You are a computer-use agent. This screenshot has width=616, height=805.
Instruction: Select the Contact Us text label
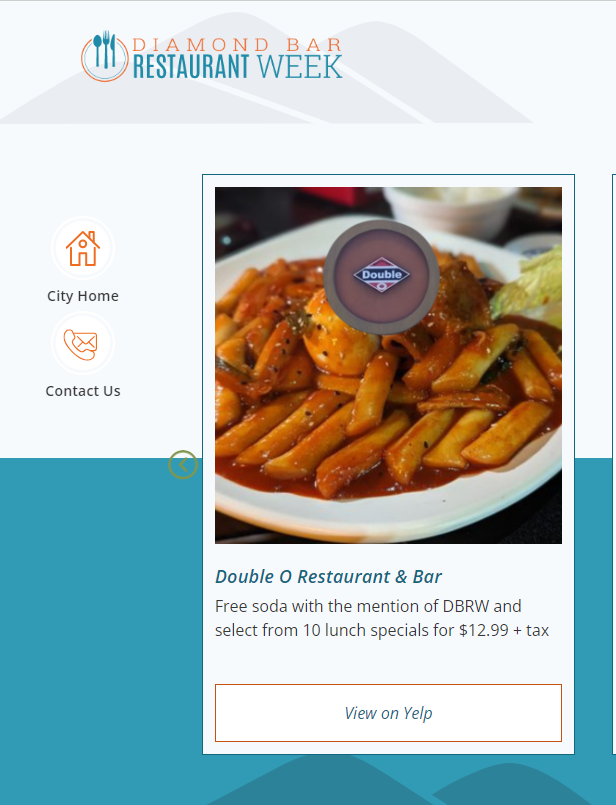pos(83,391)
